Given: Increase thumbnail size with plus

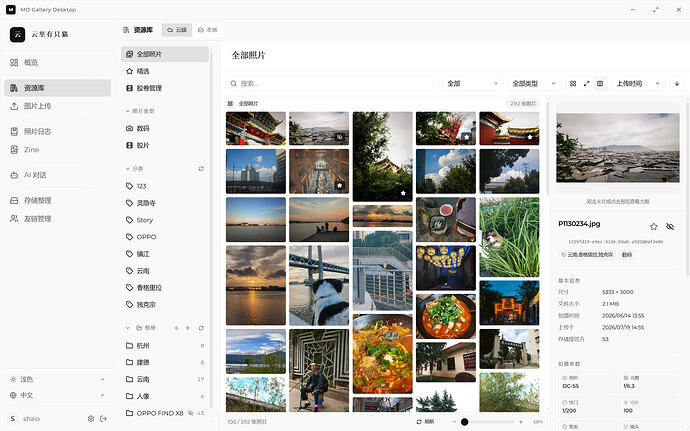Looking at the screenshot, I should 521,422.
